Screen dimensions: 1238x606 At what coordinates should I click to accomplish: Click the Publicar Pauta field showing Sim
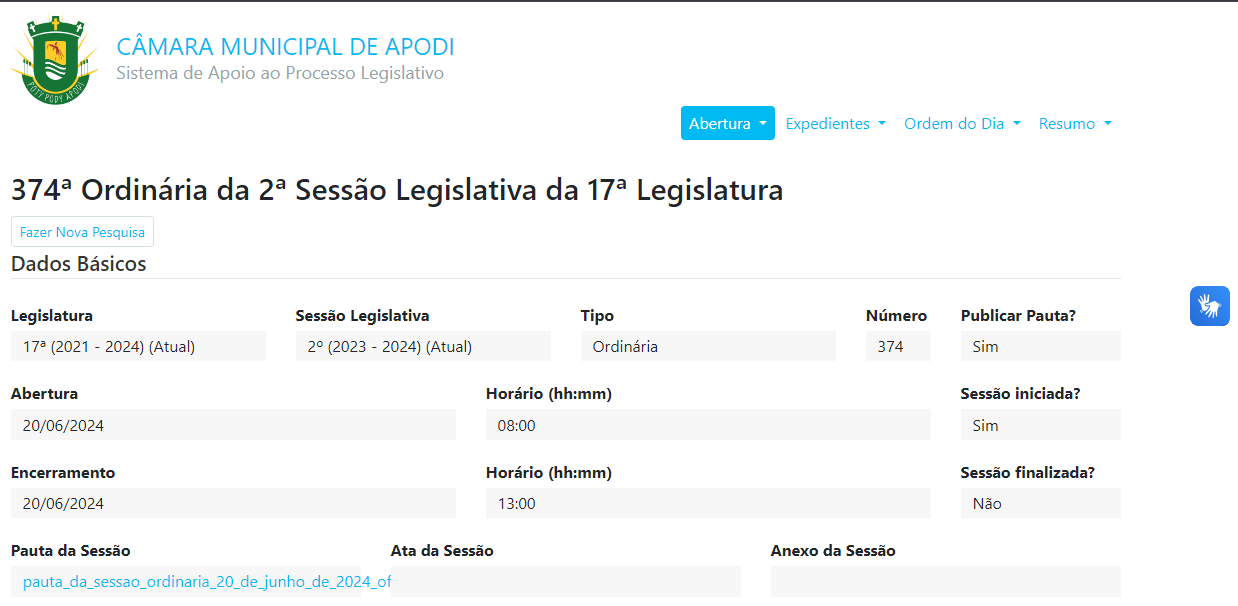(1040, 345)
